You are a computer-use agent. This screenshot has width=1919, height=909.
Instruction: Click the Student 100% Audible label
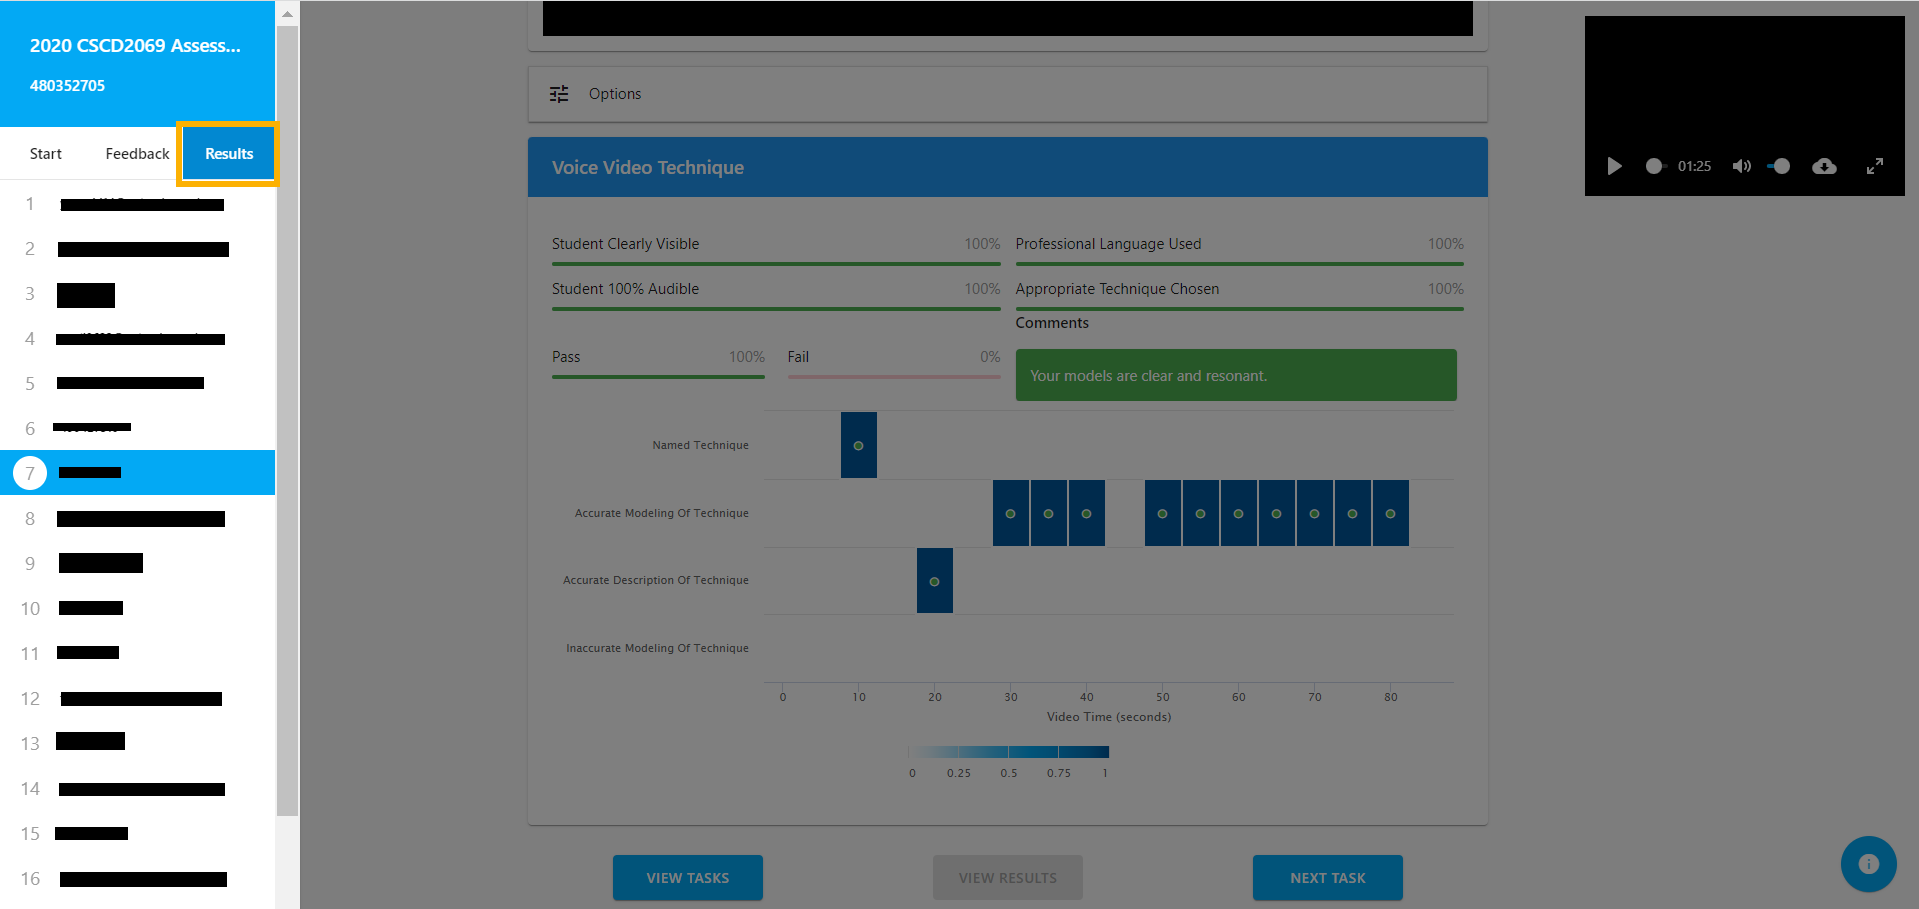(x=625, y=289)
